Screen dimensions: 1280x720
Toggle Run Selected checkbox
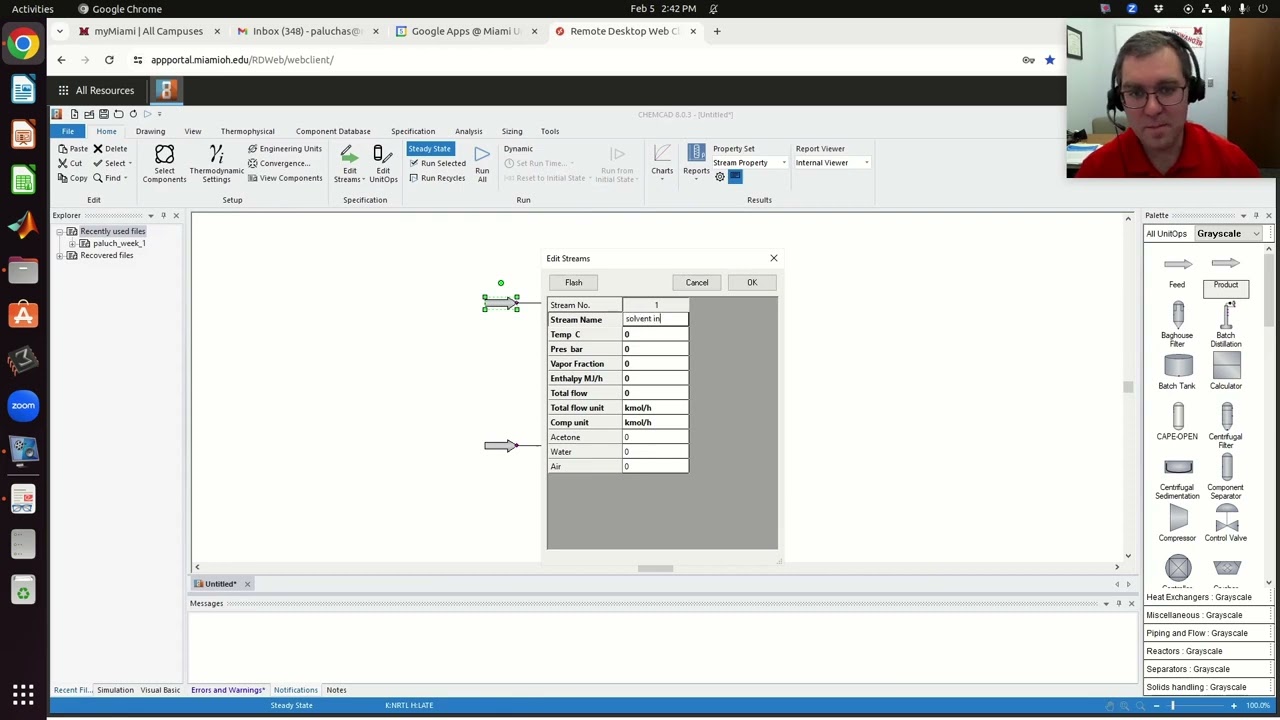[x=437, y=163]
